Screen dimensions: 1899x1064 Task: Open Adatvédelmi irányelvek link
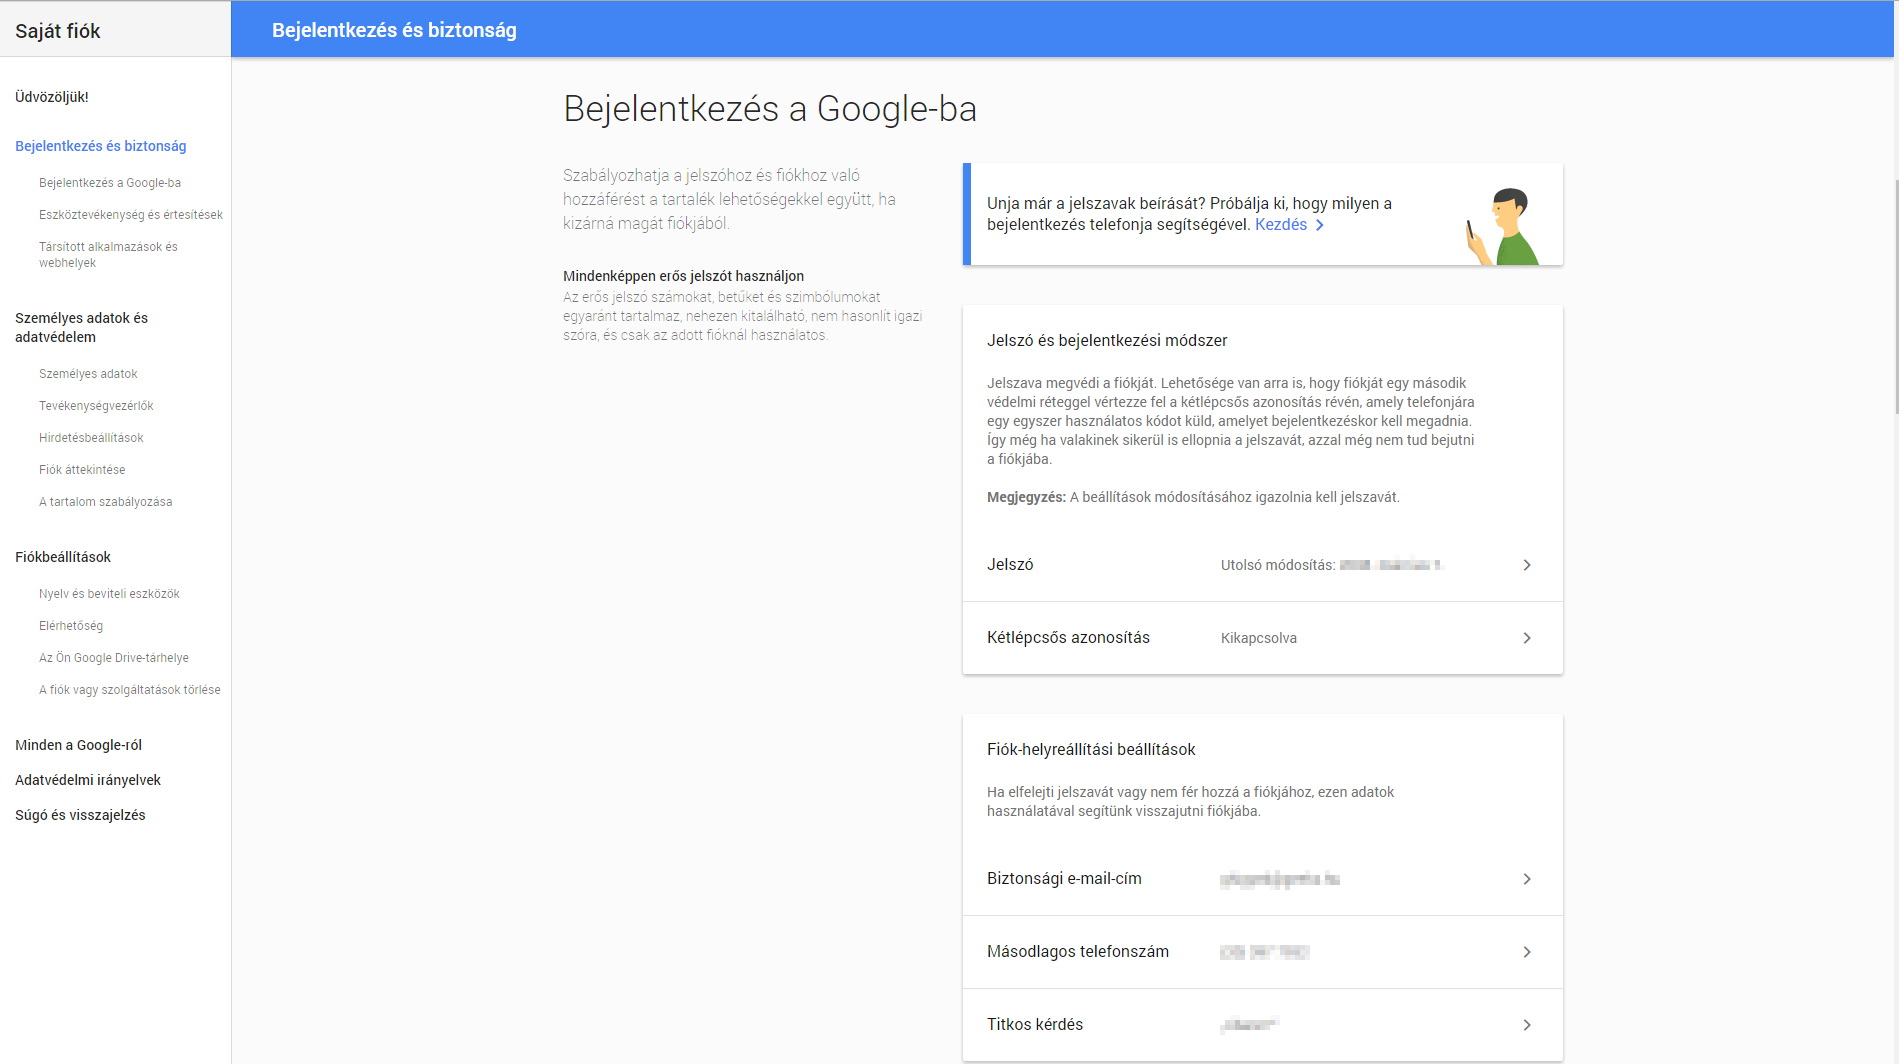click(x=88, y=780)
